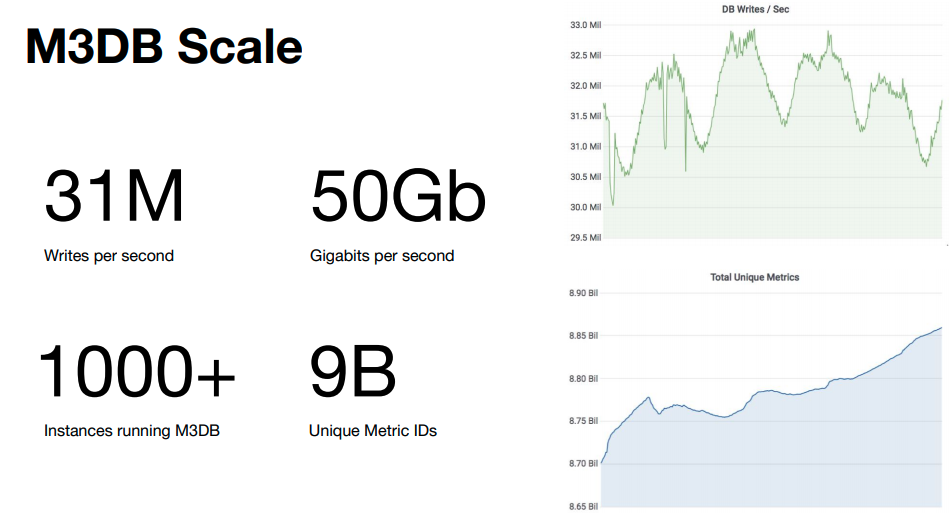Screen dimensions: 949x520
Task: Select the large "31M" figure
Action: click(x=114, y=197)
